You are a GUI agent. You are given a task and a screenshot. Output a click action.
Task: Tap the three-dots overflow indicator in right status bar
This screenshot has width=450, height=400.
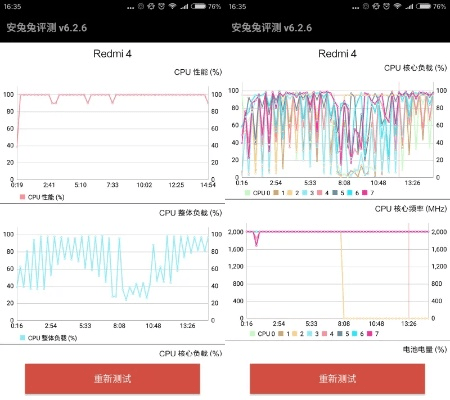click(356, 7)
